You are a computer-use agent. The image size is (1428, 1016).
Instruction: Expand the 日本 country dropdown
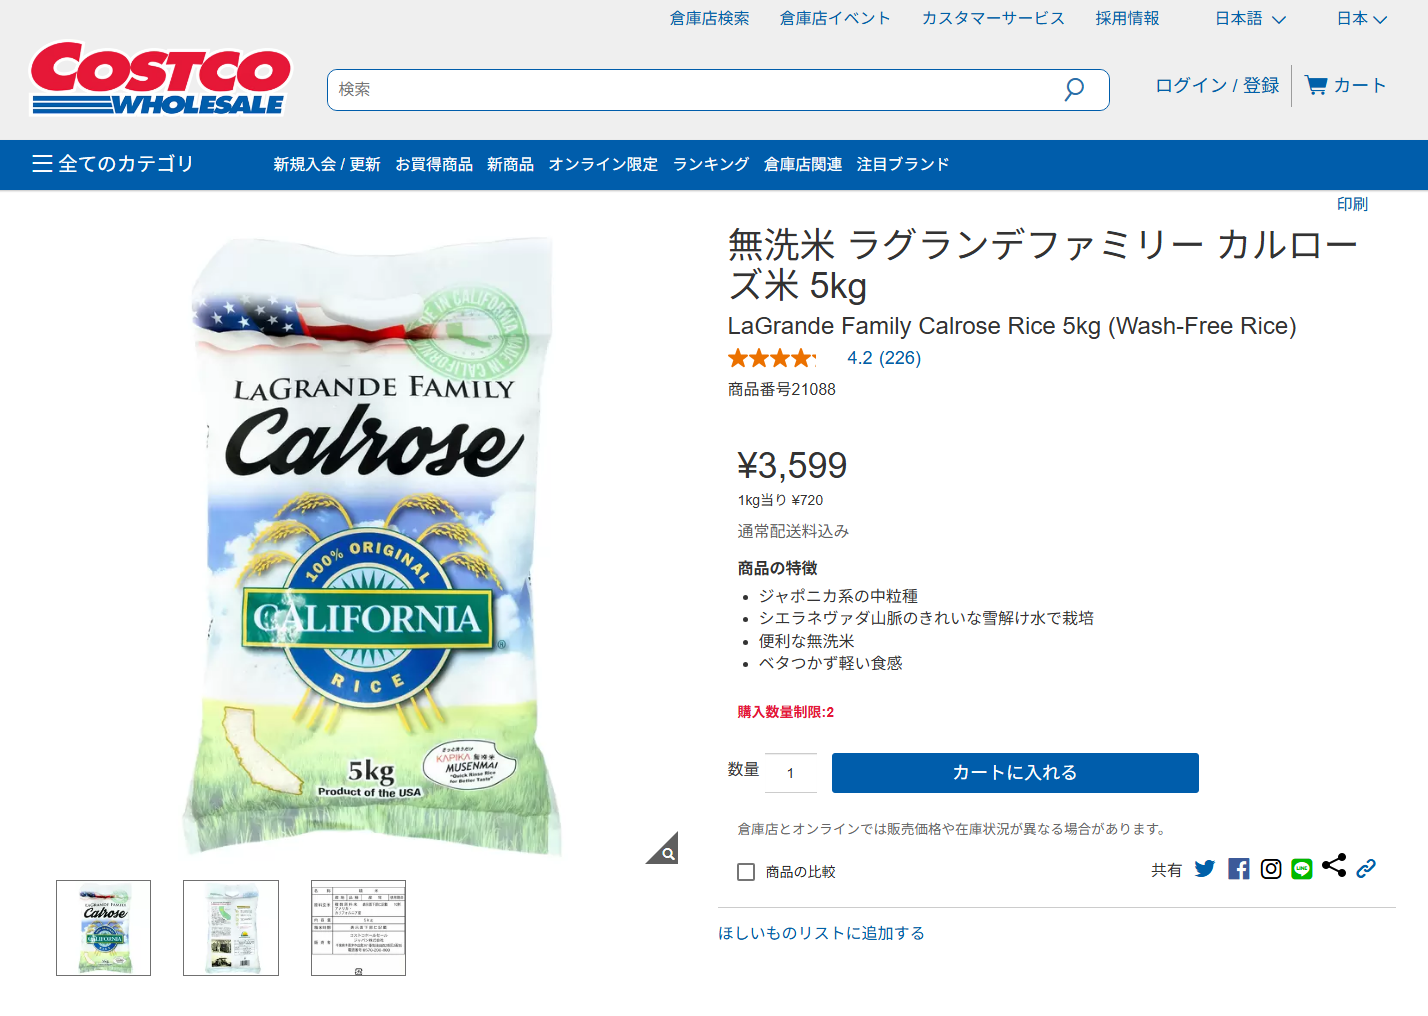point(1361,19)
